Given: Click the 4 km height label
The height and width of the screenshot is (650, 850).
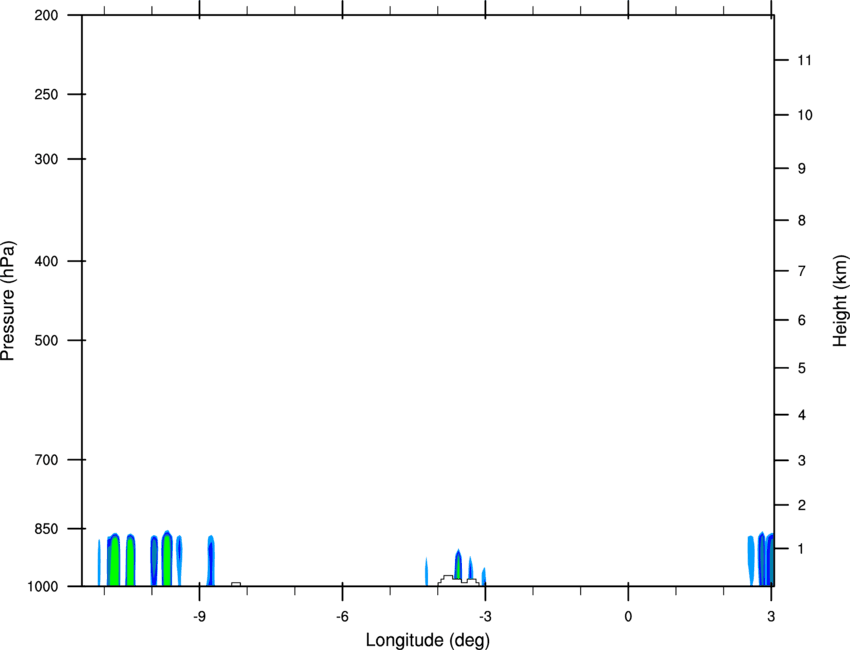Looking at the screenshot, I should [802, 415].
